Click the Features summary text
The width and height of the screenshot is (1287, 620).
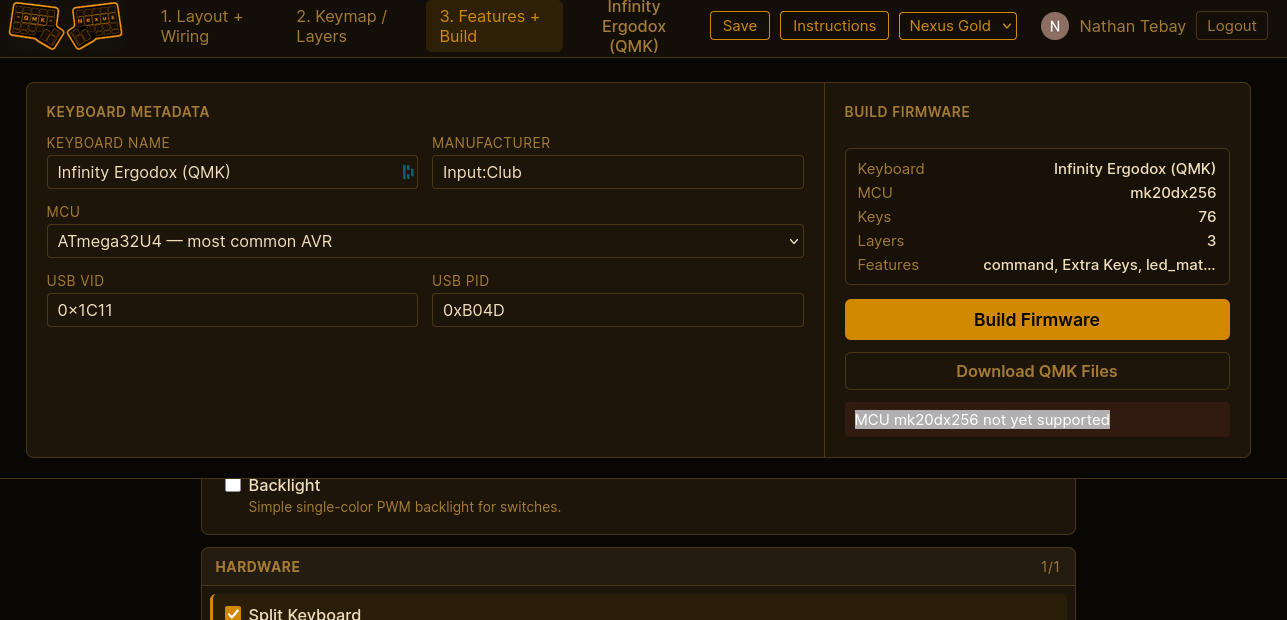pyautogui.click(x=1099, y=265)
